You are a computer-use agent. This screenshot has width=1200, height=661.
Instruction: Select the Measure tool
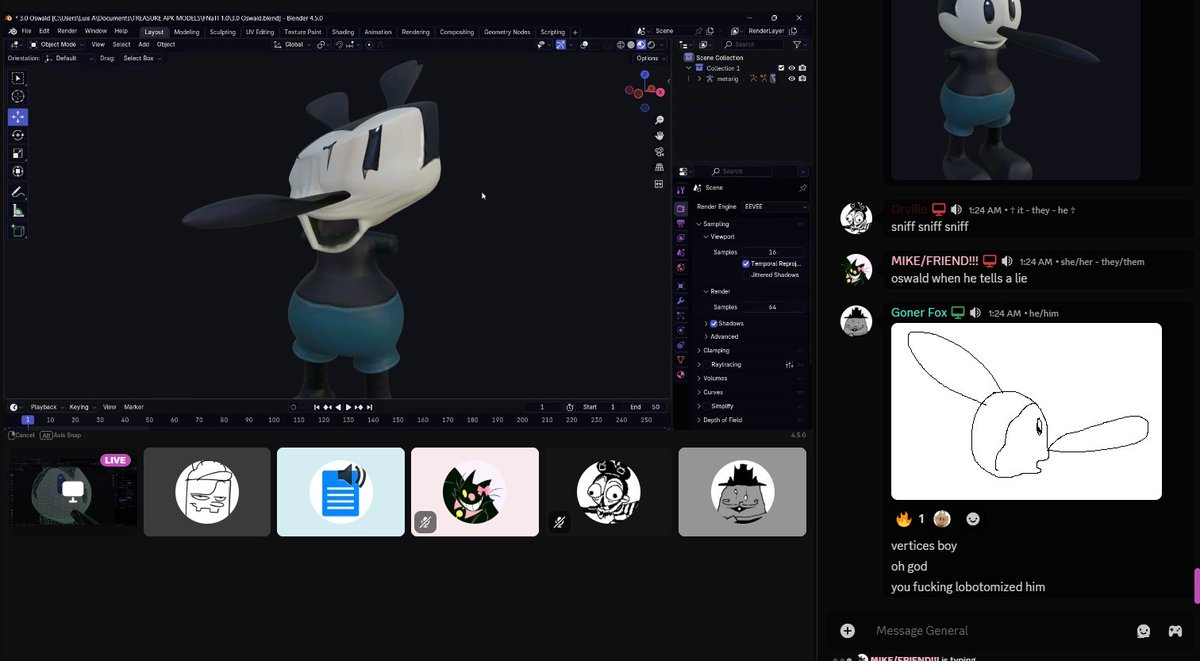18,211
